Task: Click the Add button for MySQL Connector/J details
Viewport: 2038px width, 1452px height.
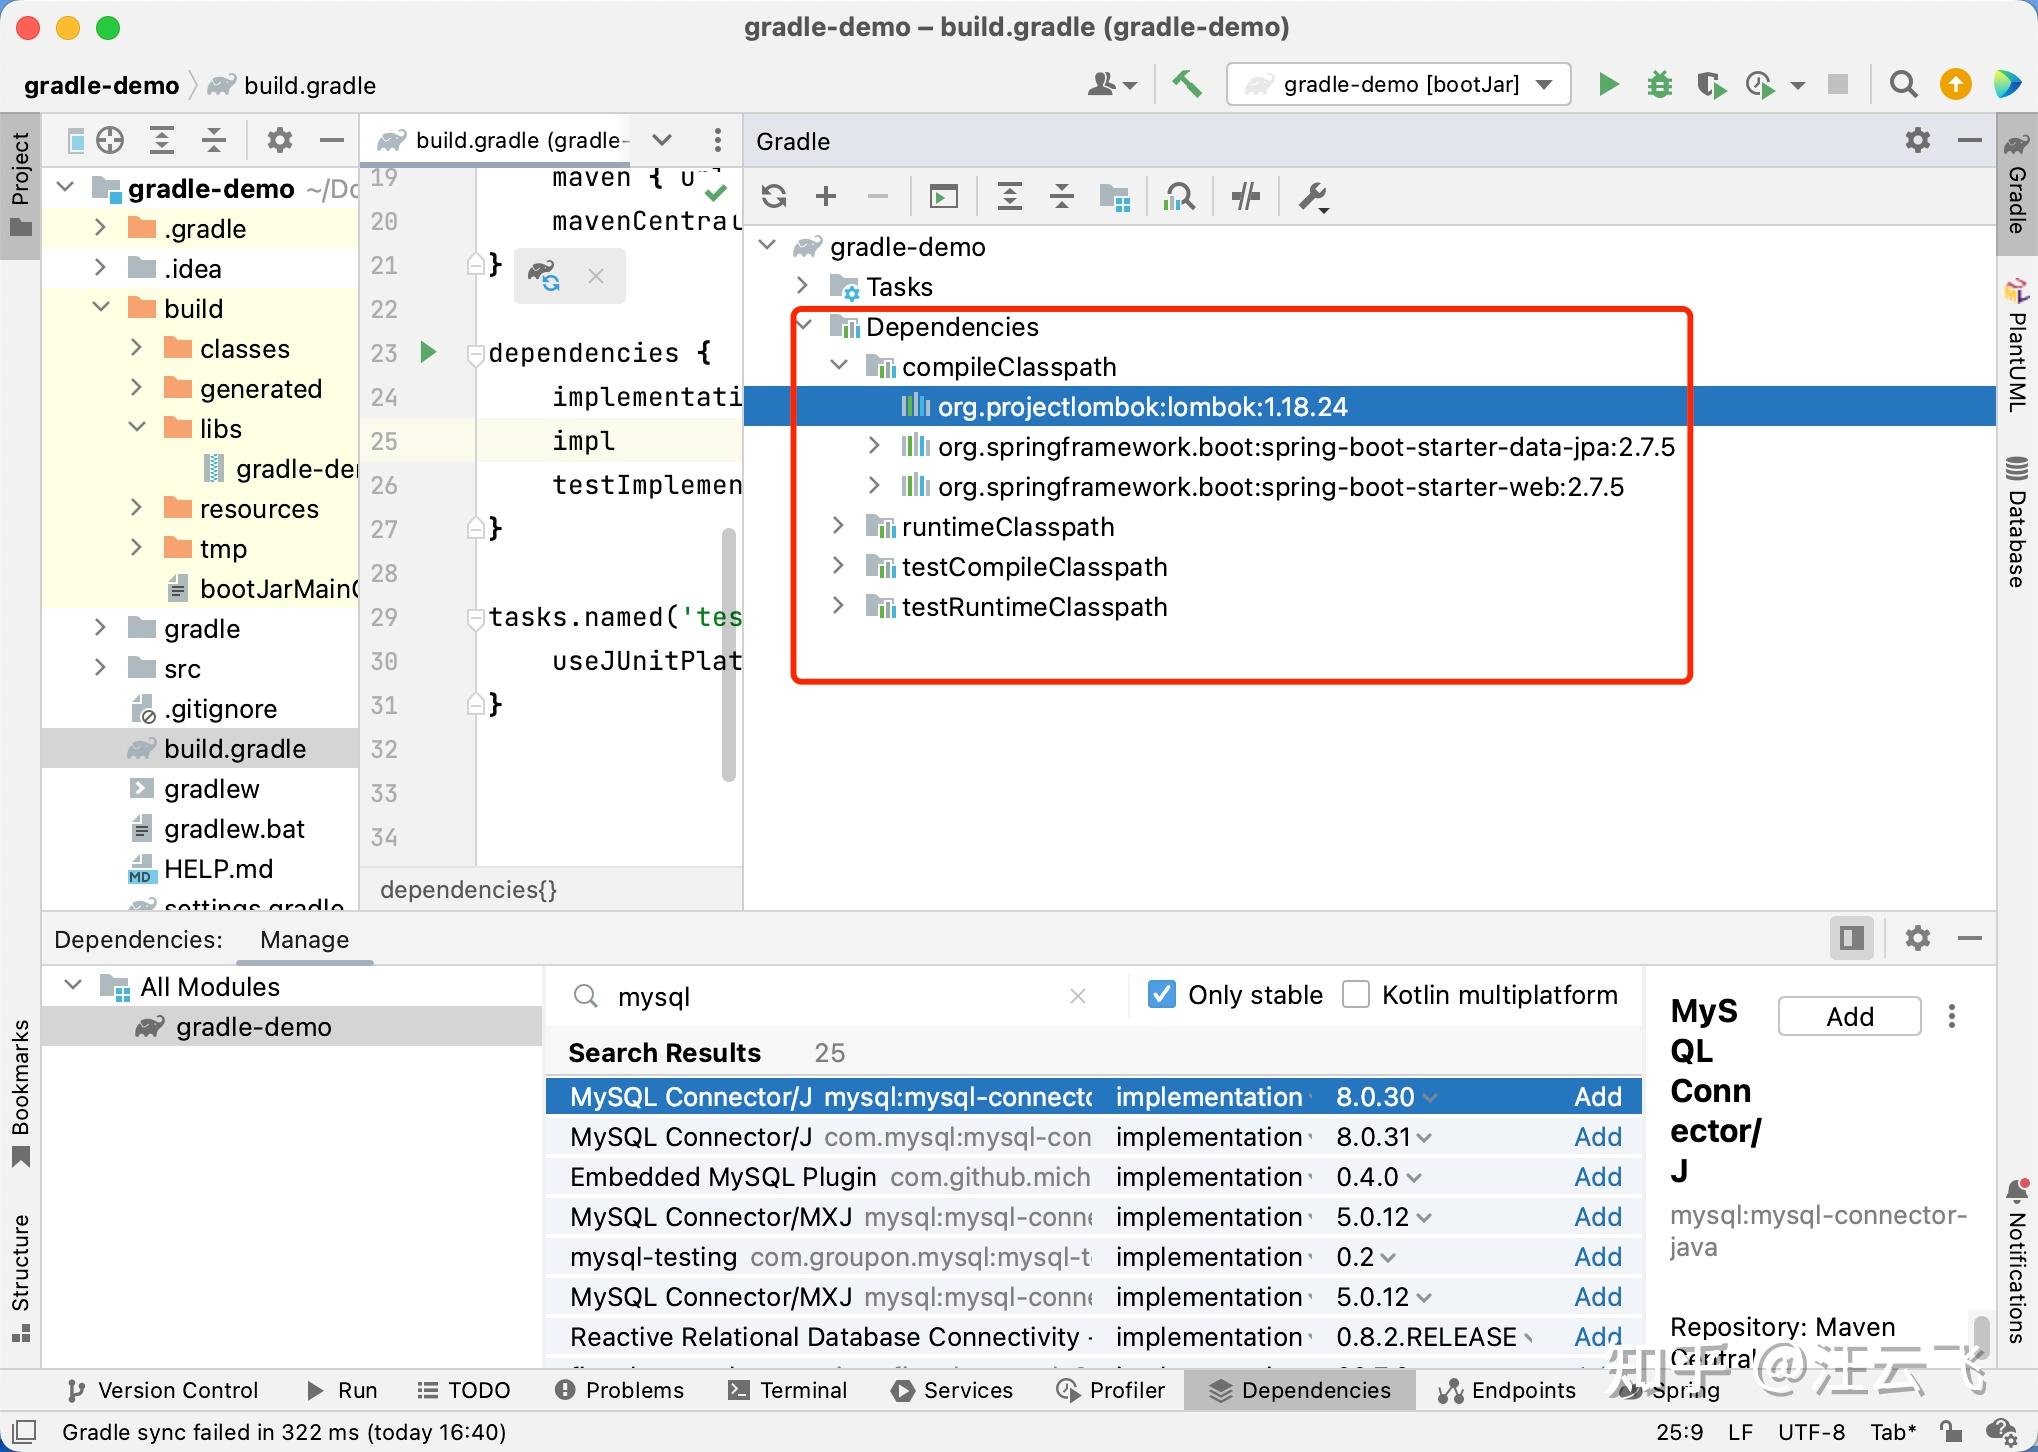Action: coord(1849,1017)
